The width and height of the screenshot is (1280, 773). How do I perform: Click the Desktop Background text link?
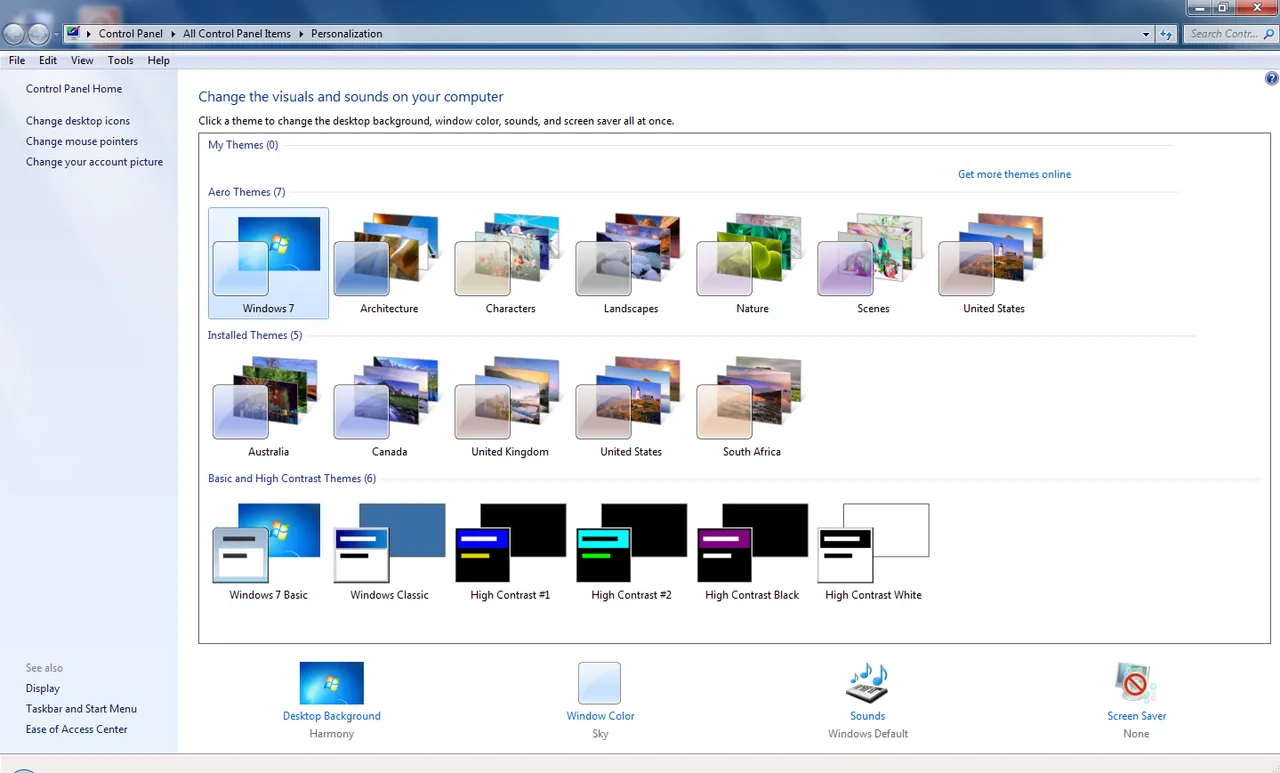tap(332, 716)
